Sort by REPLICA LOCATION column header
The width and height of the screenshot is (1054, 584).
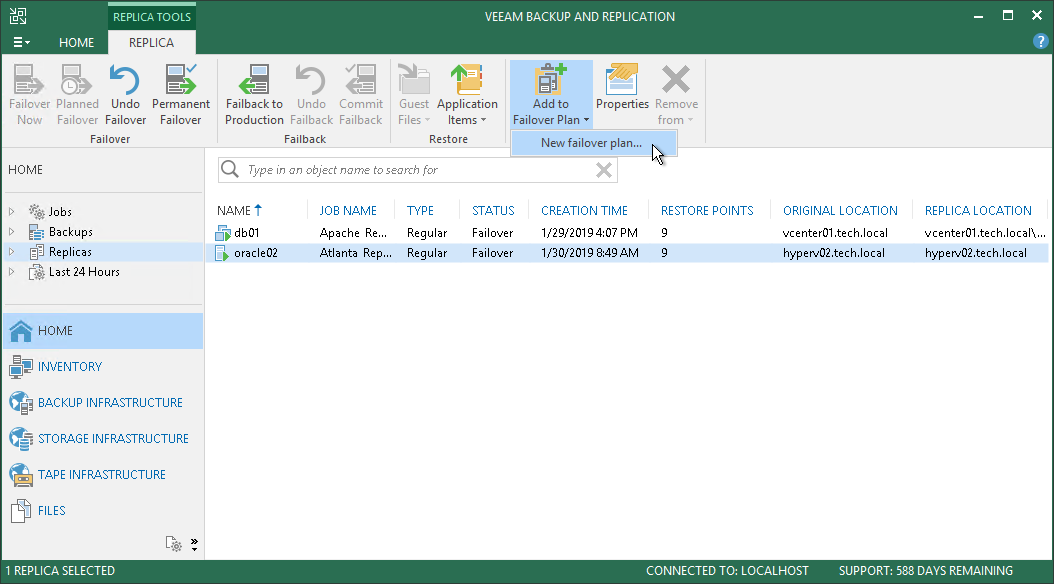click(x=978, y=210)
